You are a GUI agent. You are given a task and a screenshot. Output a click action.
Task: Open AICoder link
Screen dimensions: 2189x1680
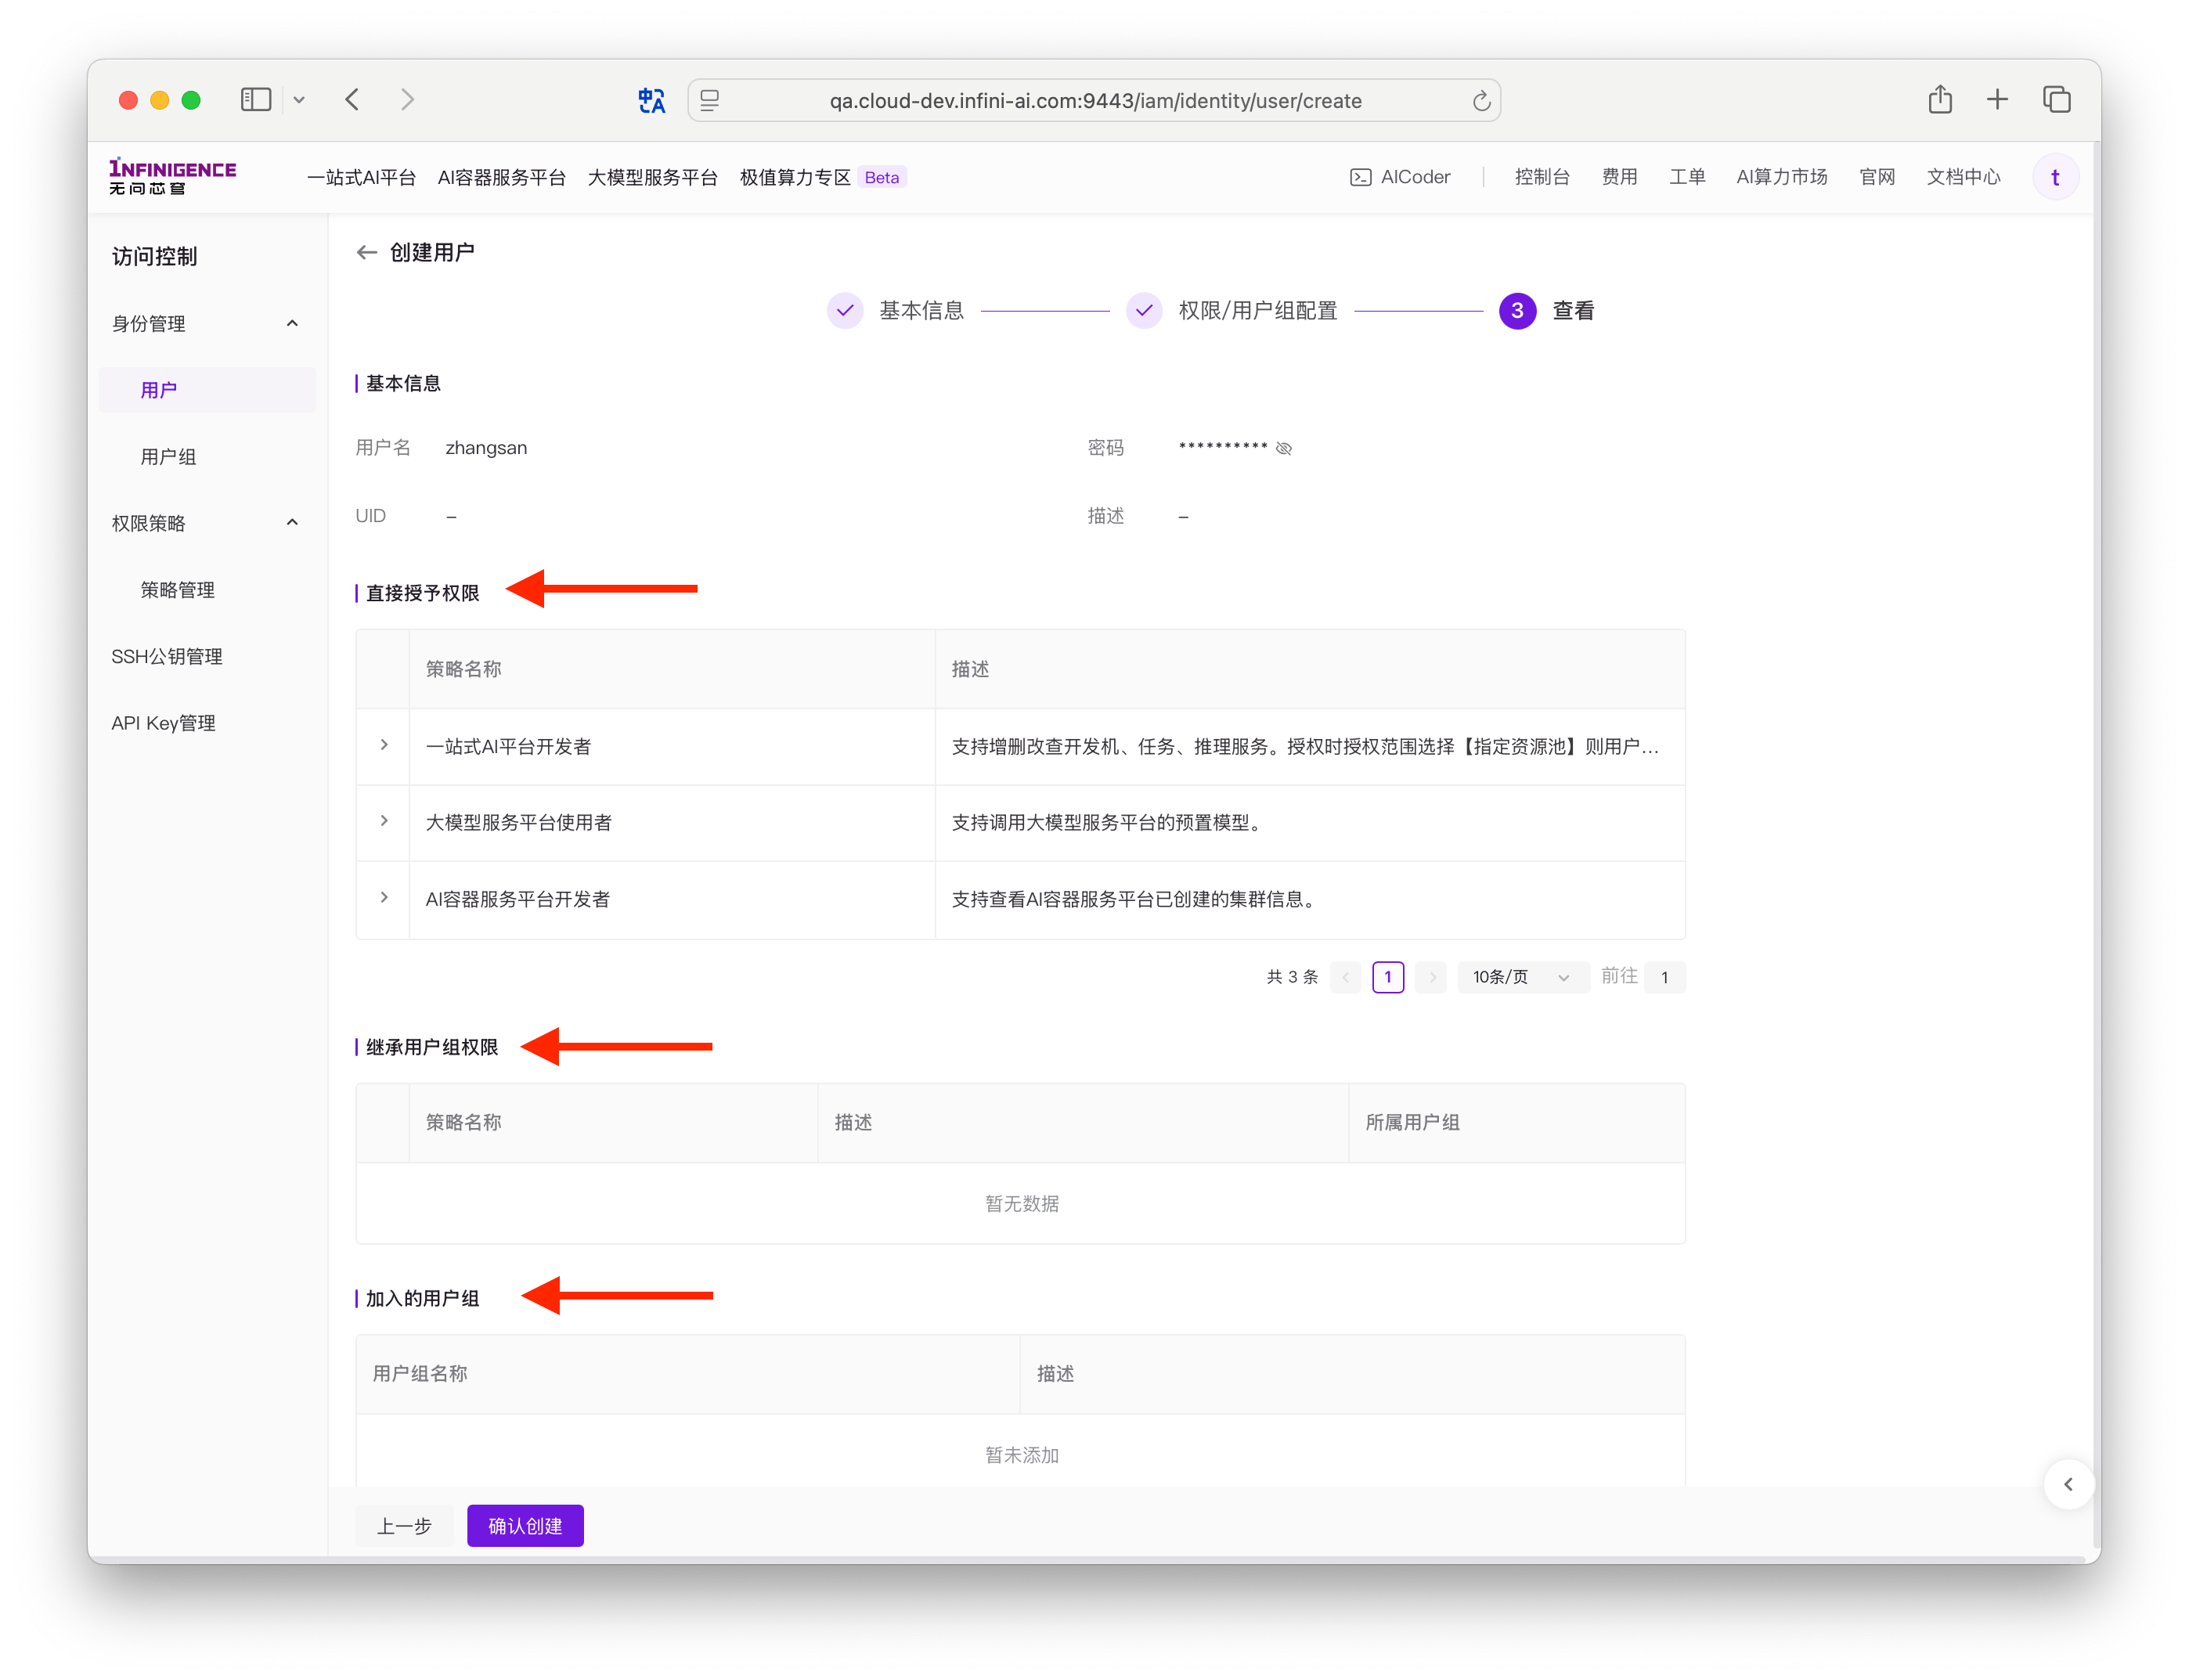1399,177
